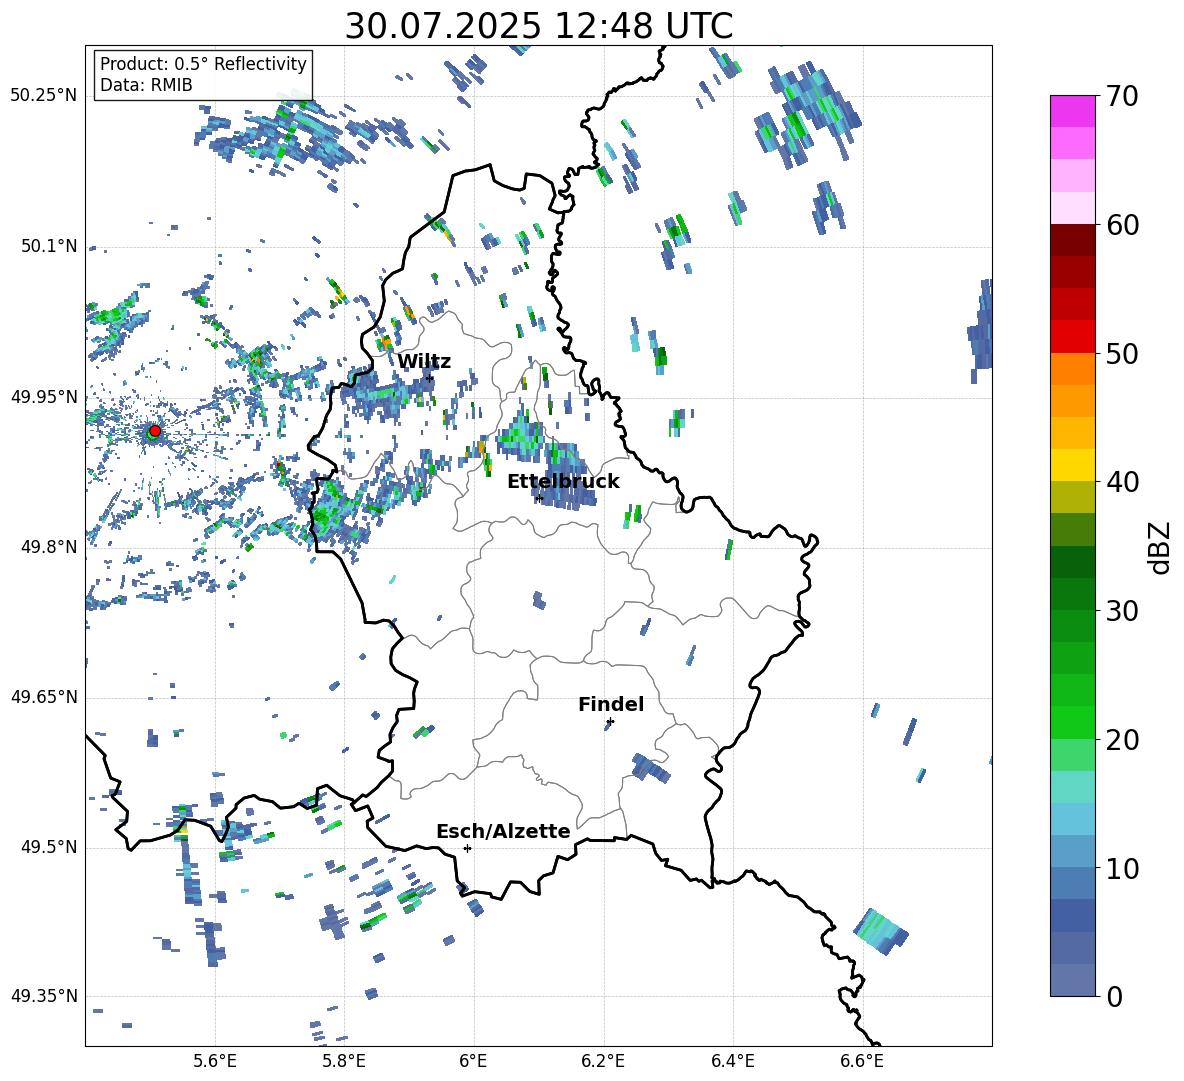Click the 50.1°N latitude label
The image size is (1184, 1081).
pos(49,247)
